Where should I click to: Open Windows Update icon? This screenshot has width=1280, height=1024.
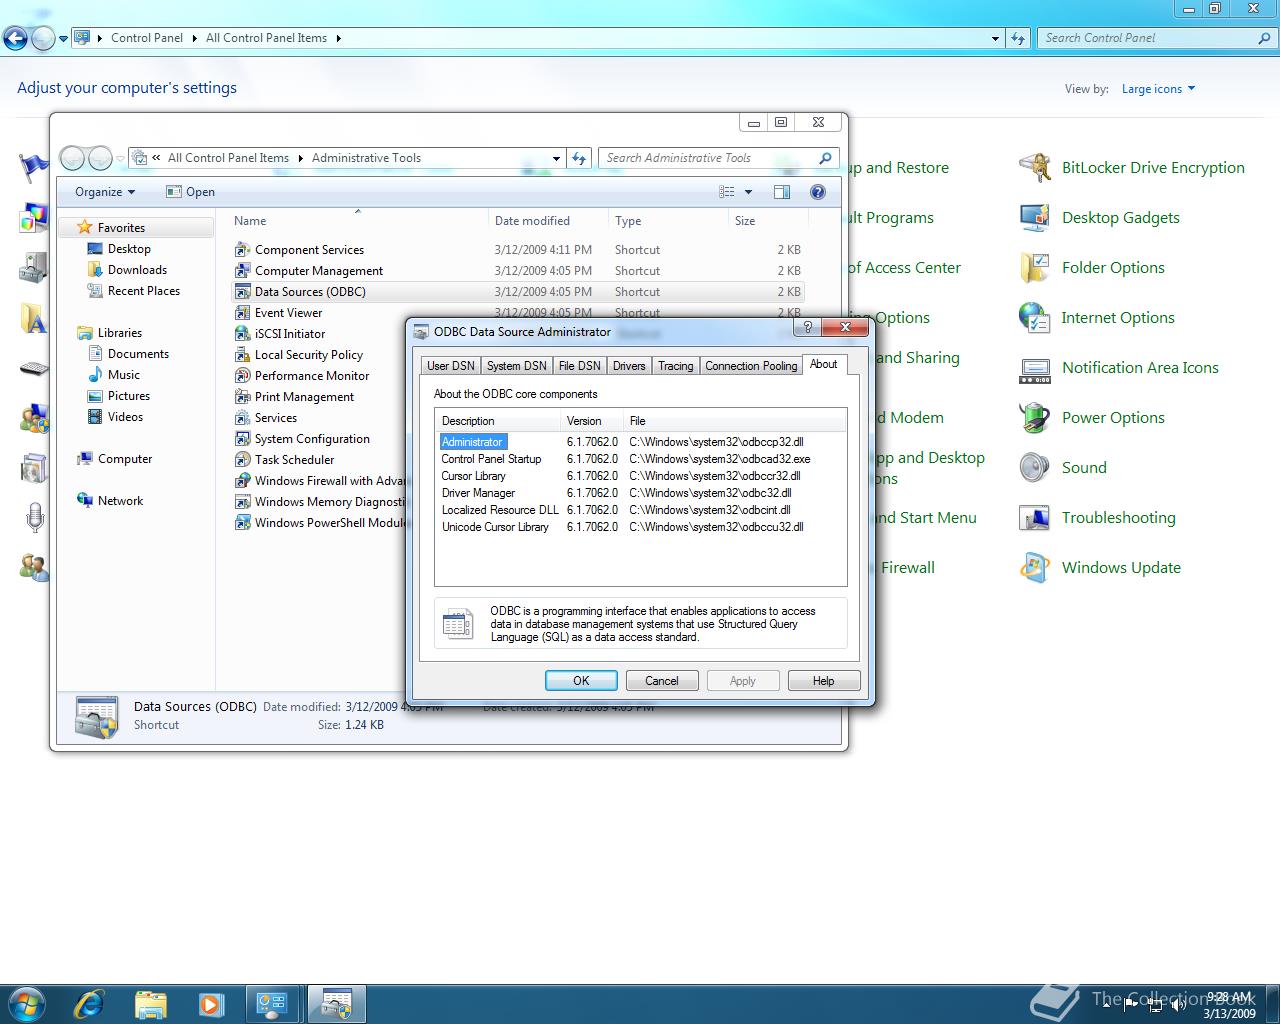pyautogui.click(x=1035, y=568)
